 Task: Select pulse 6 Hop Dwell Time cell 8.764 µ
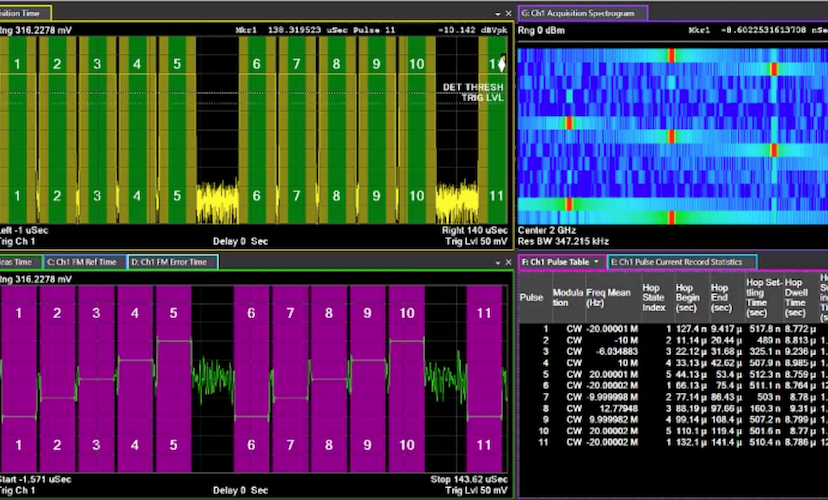pos(800,386)
